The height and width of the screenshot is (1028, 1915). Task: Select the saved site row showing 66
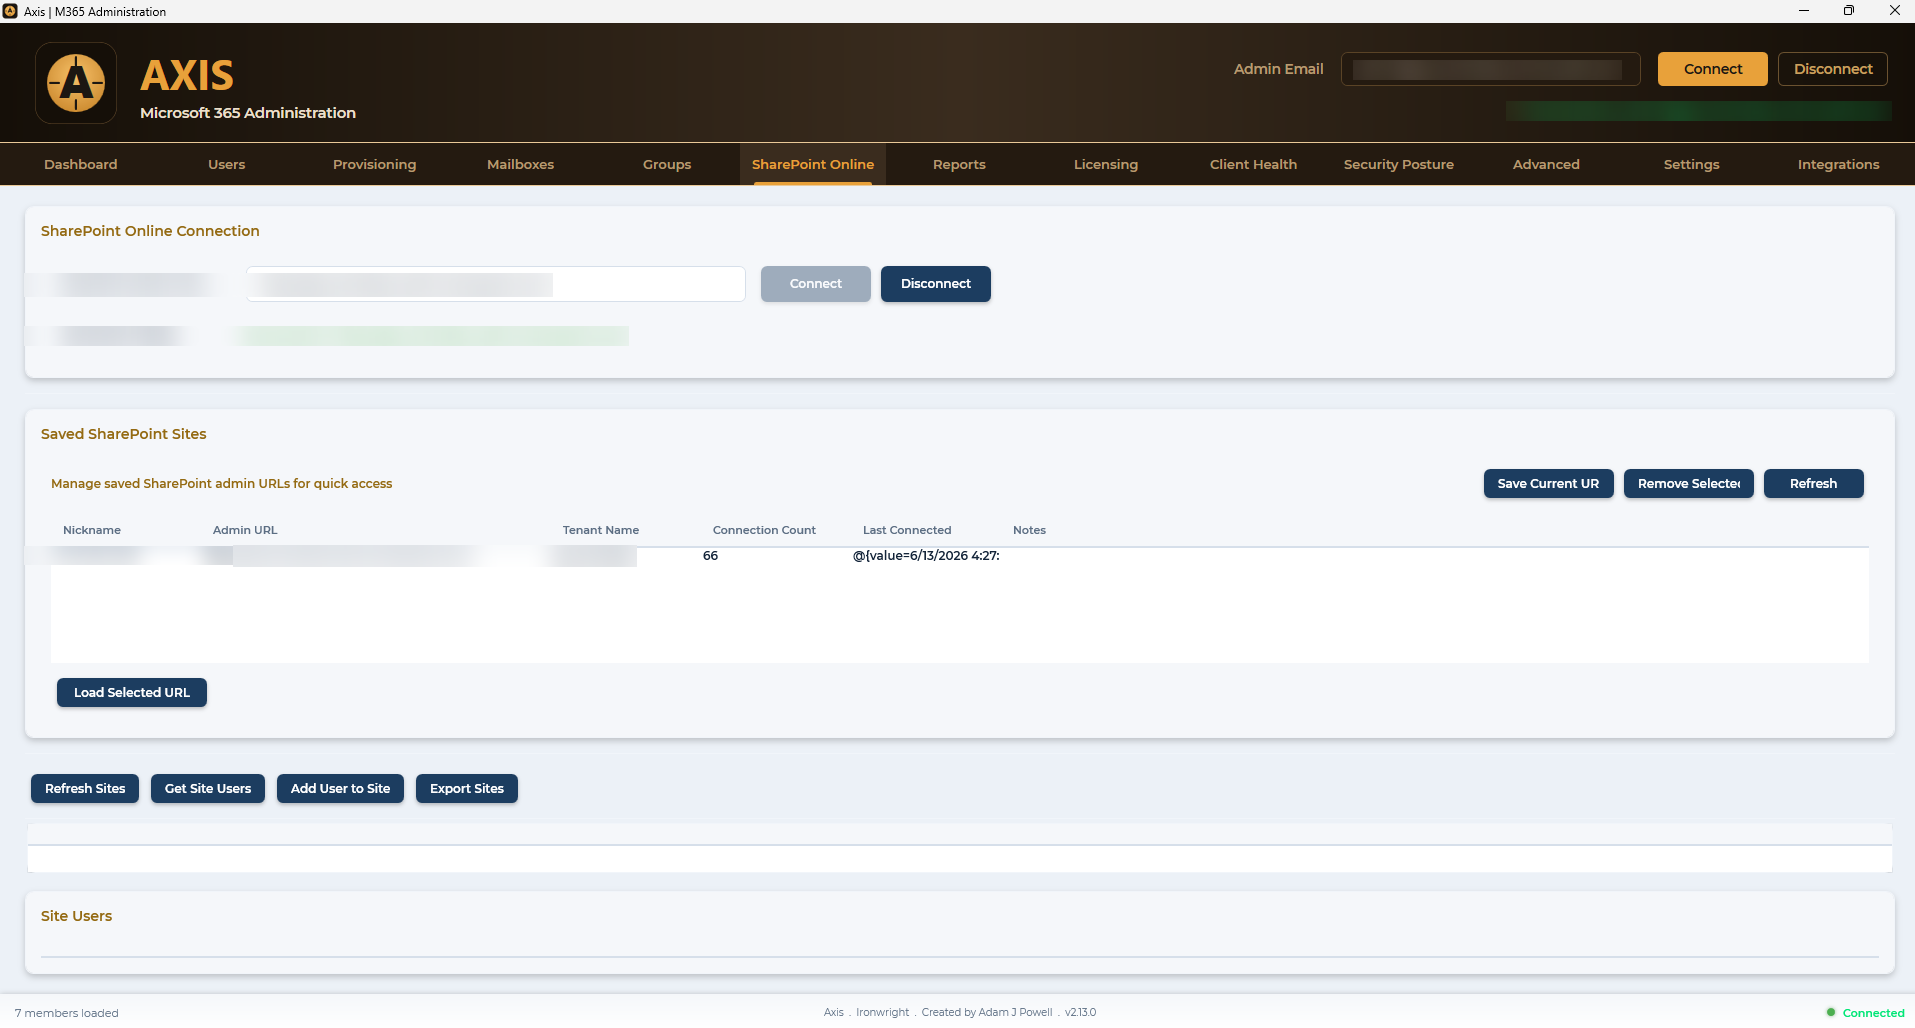click(x=960, y=556)
